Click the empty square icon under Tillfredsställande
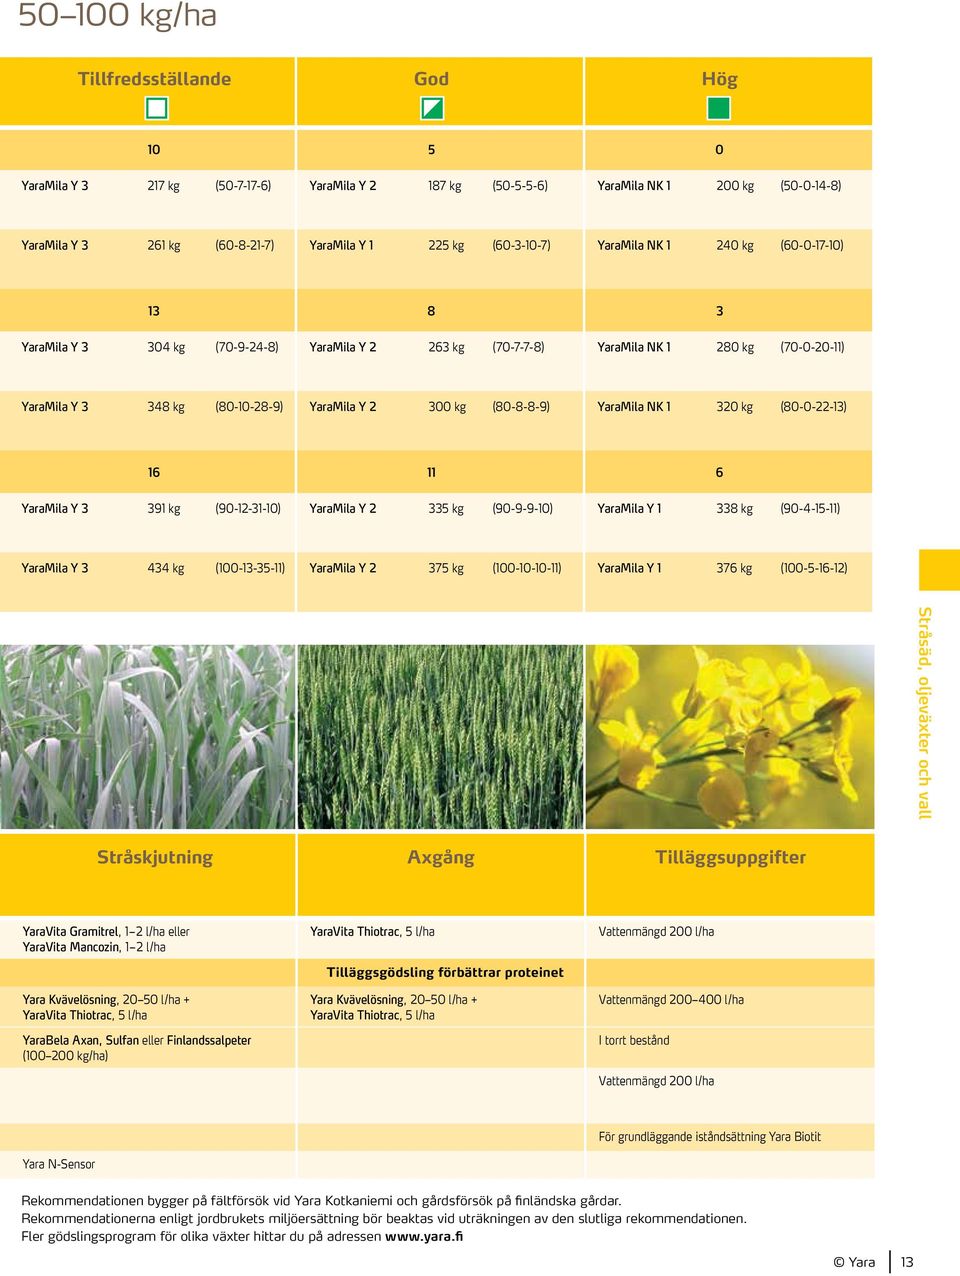Image resolution: width=960 pixels, height=1276 pixels. click(x=156, y=107)
